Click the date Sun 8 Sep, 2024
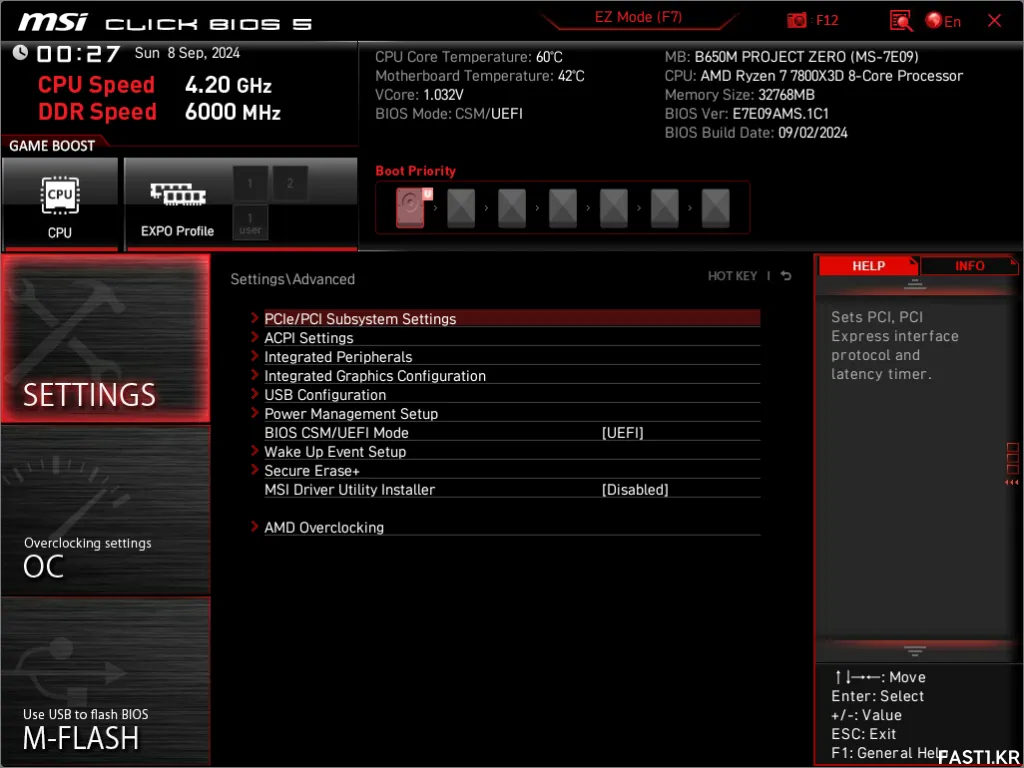Viewport: 1024px width, 768px height. (187, 53)
